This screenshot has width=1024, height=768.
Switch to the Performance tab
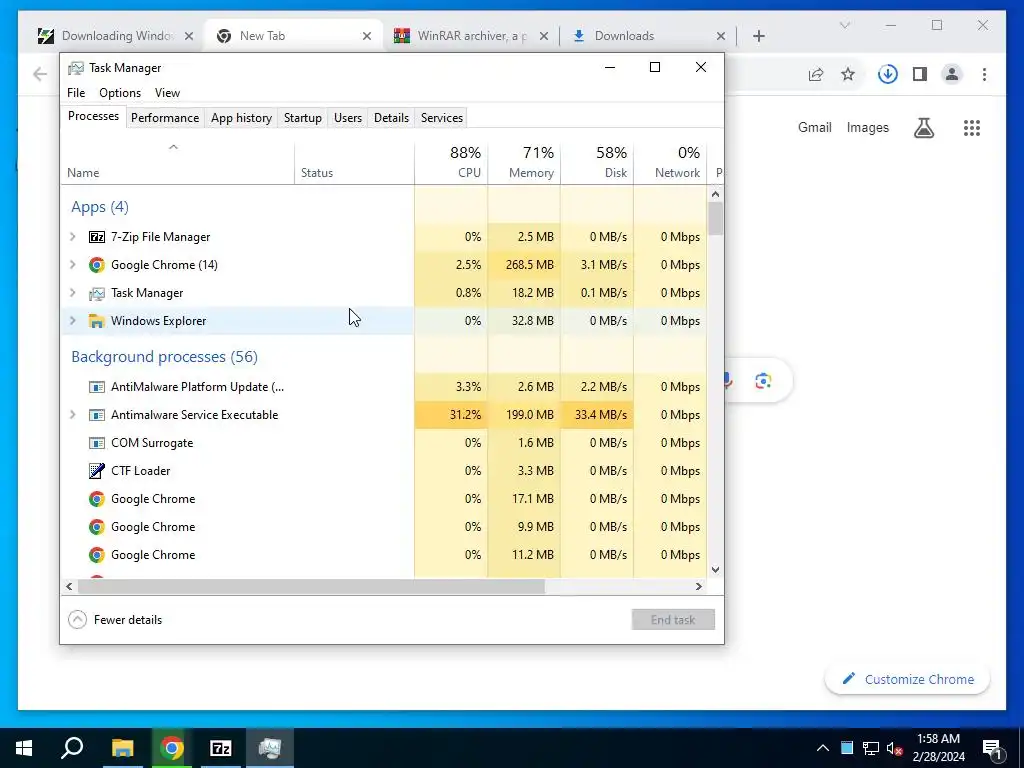[165, 118]
